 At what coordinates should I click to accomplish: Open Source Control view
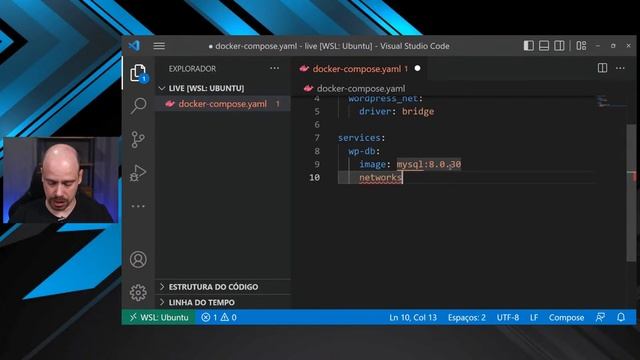(x=138, y=139)
